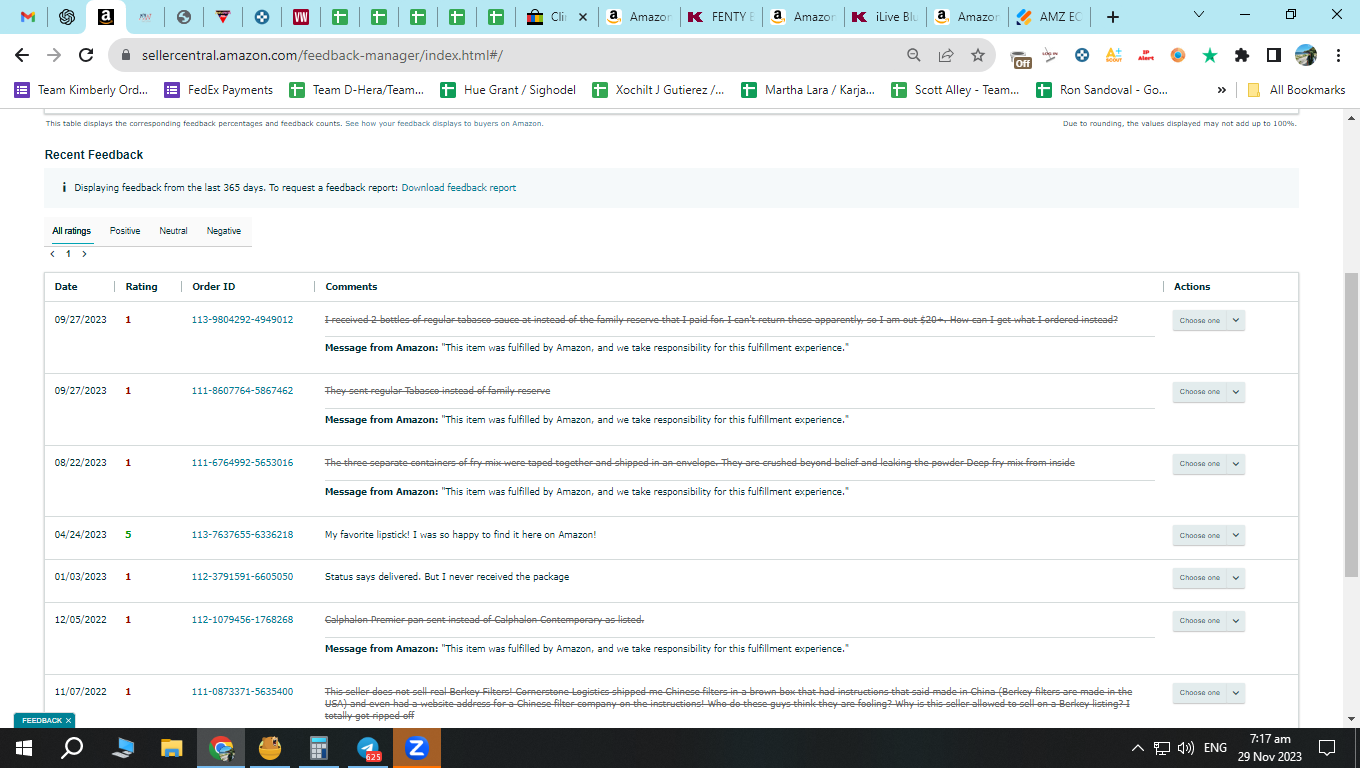Open Choose one dropdown for 01/03/2023 feedback
This screenshot has height=768, width=1360.
point(1208,578)
